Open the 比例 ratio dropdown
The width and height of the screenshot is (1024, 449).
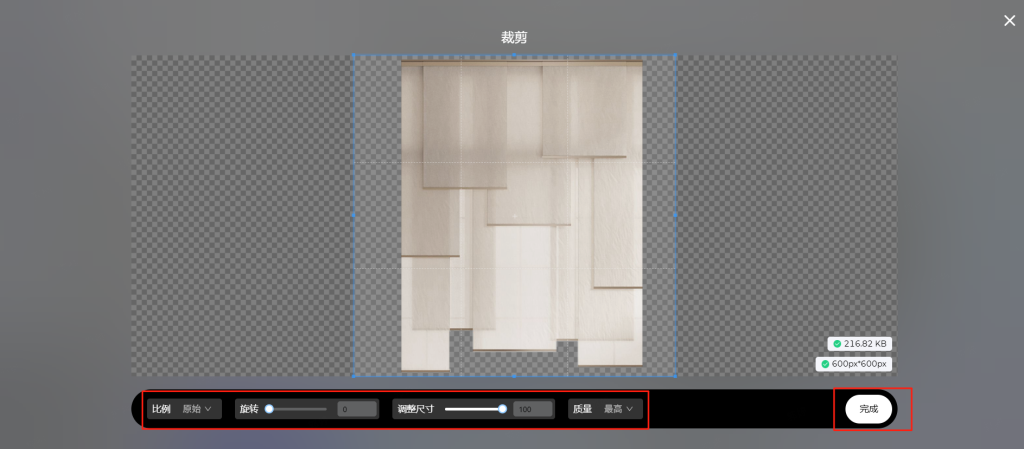[x=184, y=409]
